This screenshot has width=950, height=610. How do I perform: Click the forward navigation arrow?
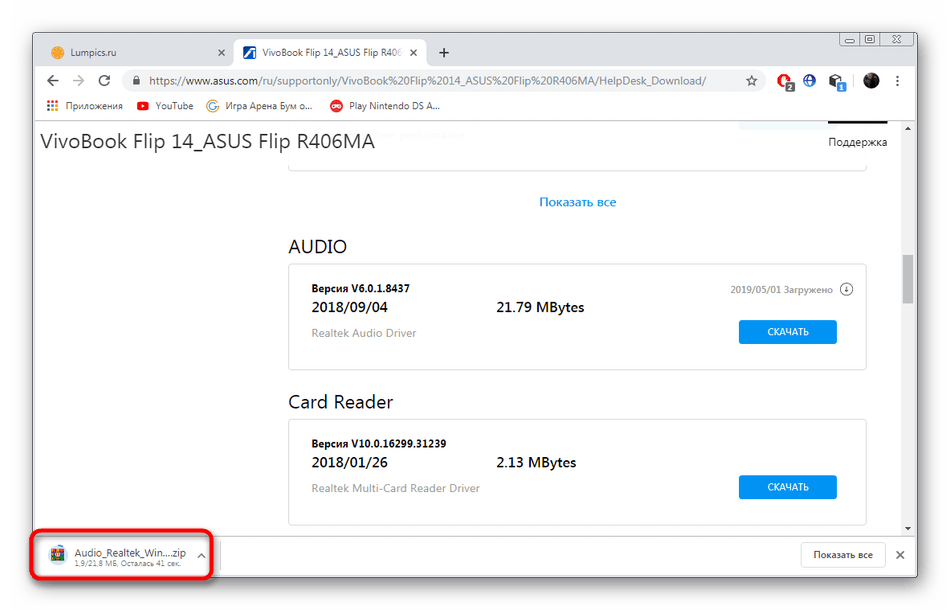pos(79,81)
